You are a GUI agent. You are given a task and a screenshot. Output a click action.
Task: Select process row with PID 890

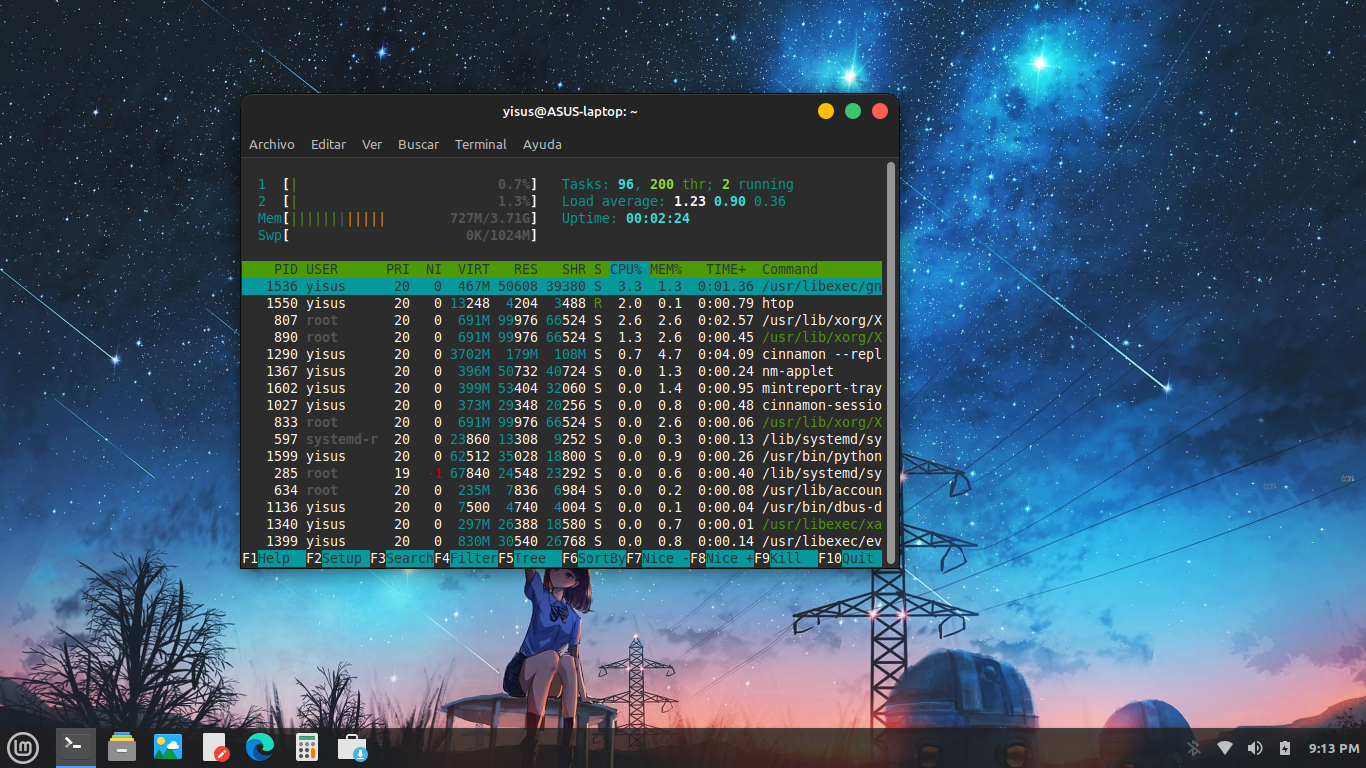(x=562, y=337)
